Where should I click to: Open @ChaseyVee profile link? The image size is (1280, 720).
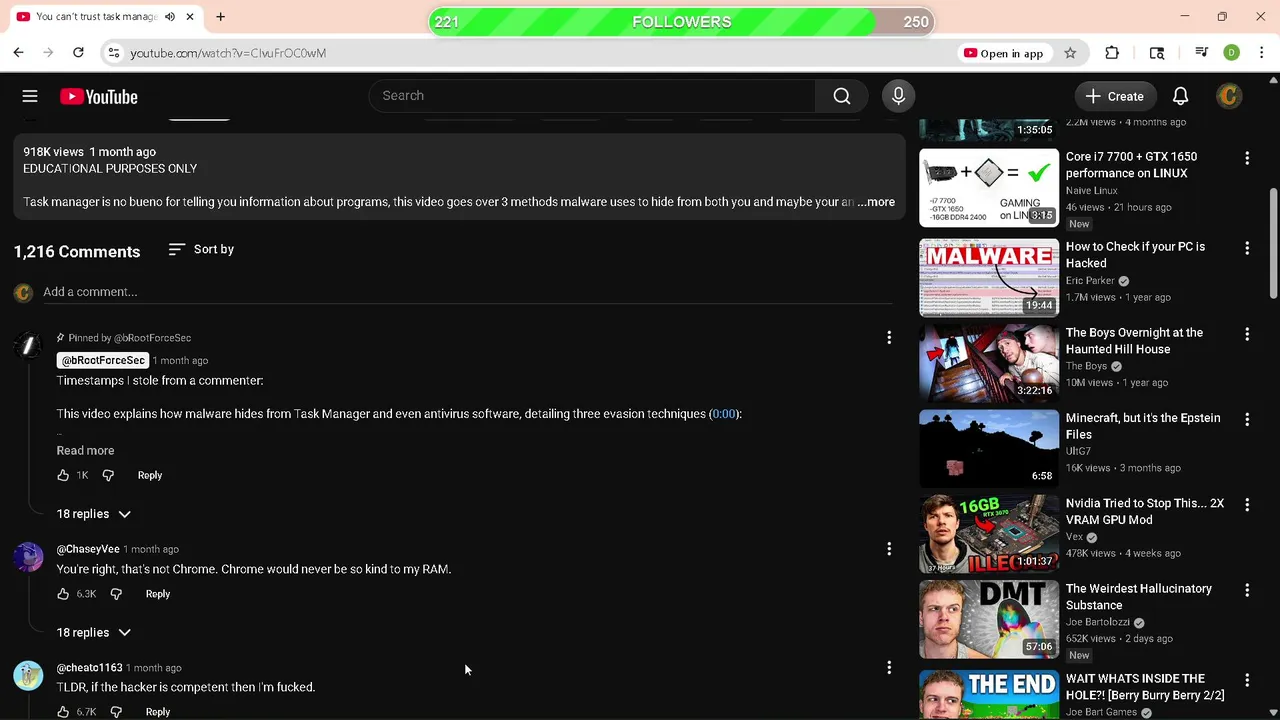tap(88, 549)
